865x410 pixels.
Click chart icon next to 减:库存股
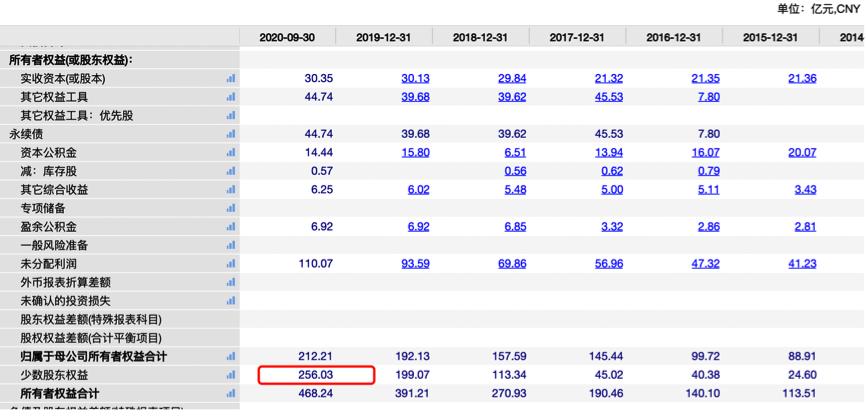[x=231, y=171]
